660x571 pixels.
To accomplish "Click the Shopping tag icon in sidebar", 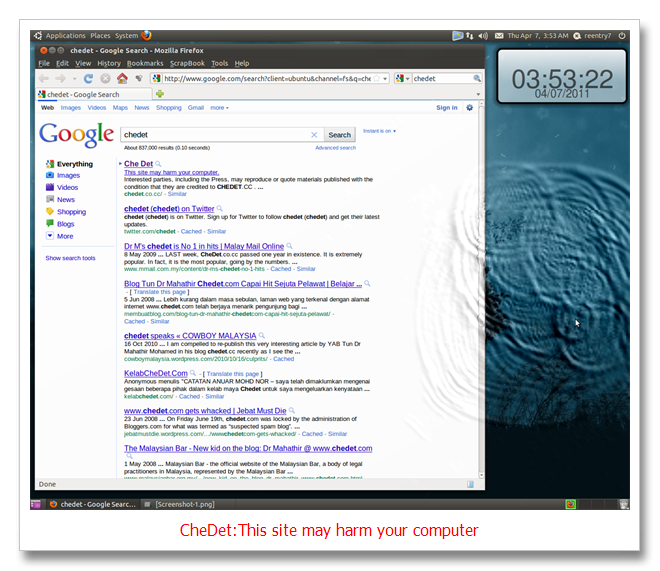I will pos(50,211).
